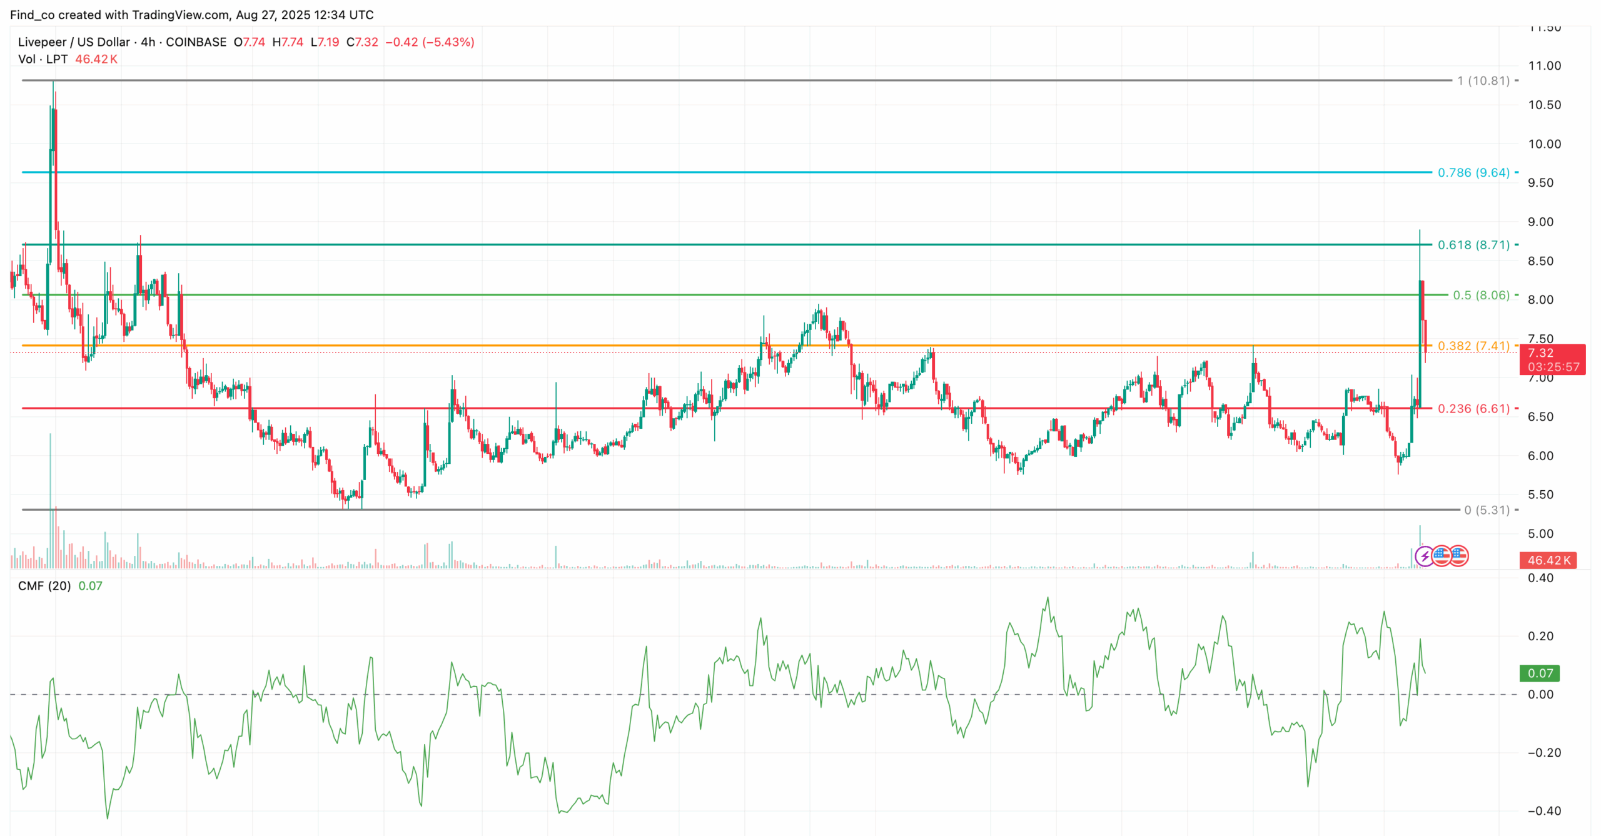Image resolution: width=1601 pixels, height=836 pixels.
Task: Click the H7.74 high value in legend
Action: click(288, 42)
